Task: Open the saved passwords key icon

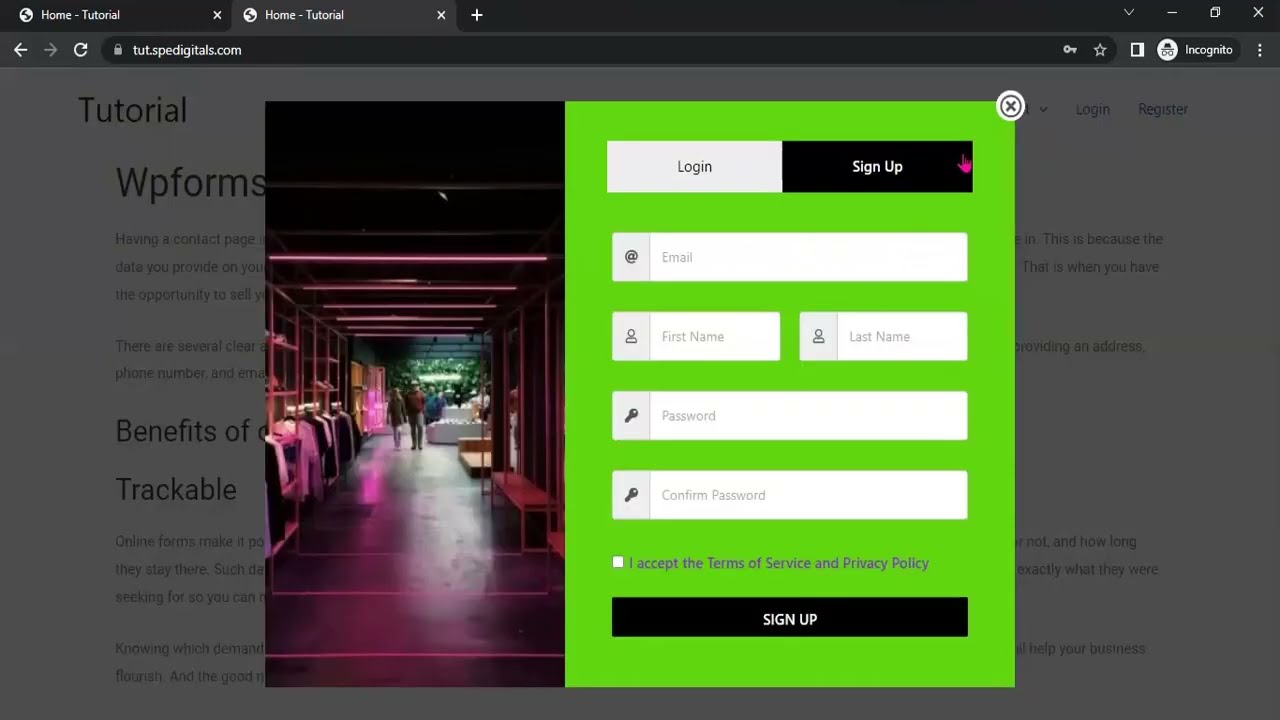Action: click(1070, 50)
